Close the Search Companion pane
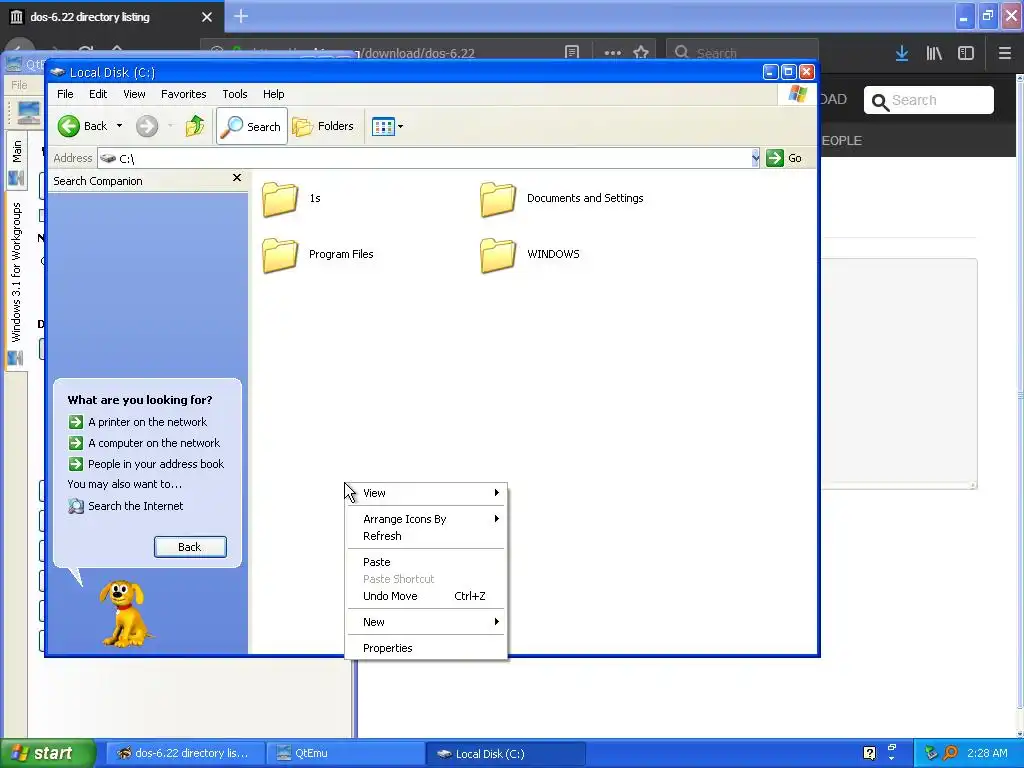Screen dimensions: 1024x768 point(237,178)
